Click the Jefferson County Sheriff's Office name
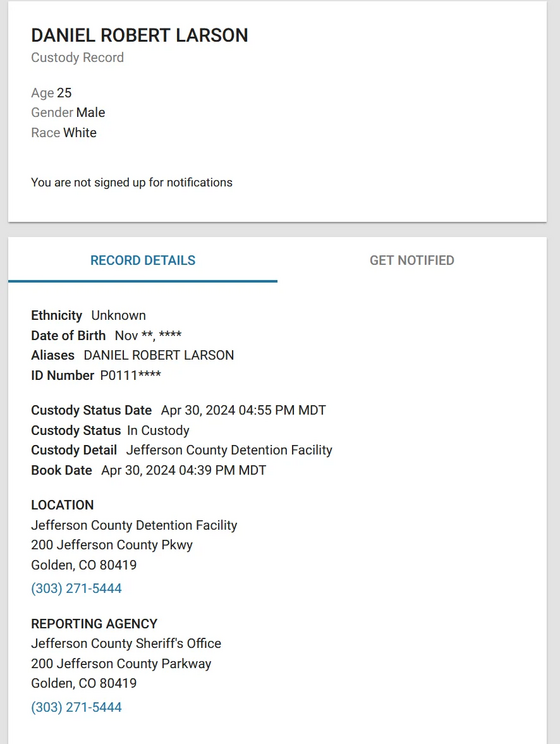This screenshot has width=560, height=744. click(x=126, y=643)
